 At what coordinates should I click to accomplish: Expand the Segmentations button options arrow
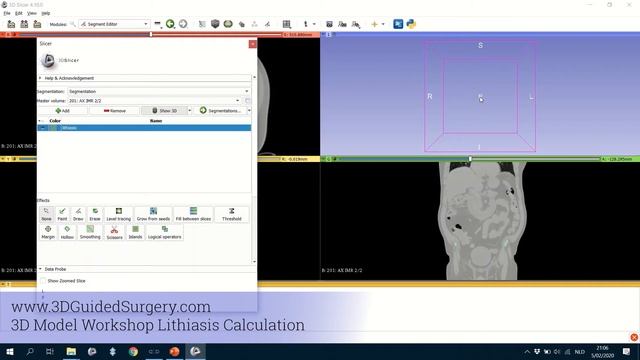(x=249, y=111)
